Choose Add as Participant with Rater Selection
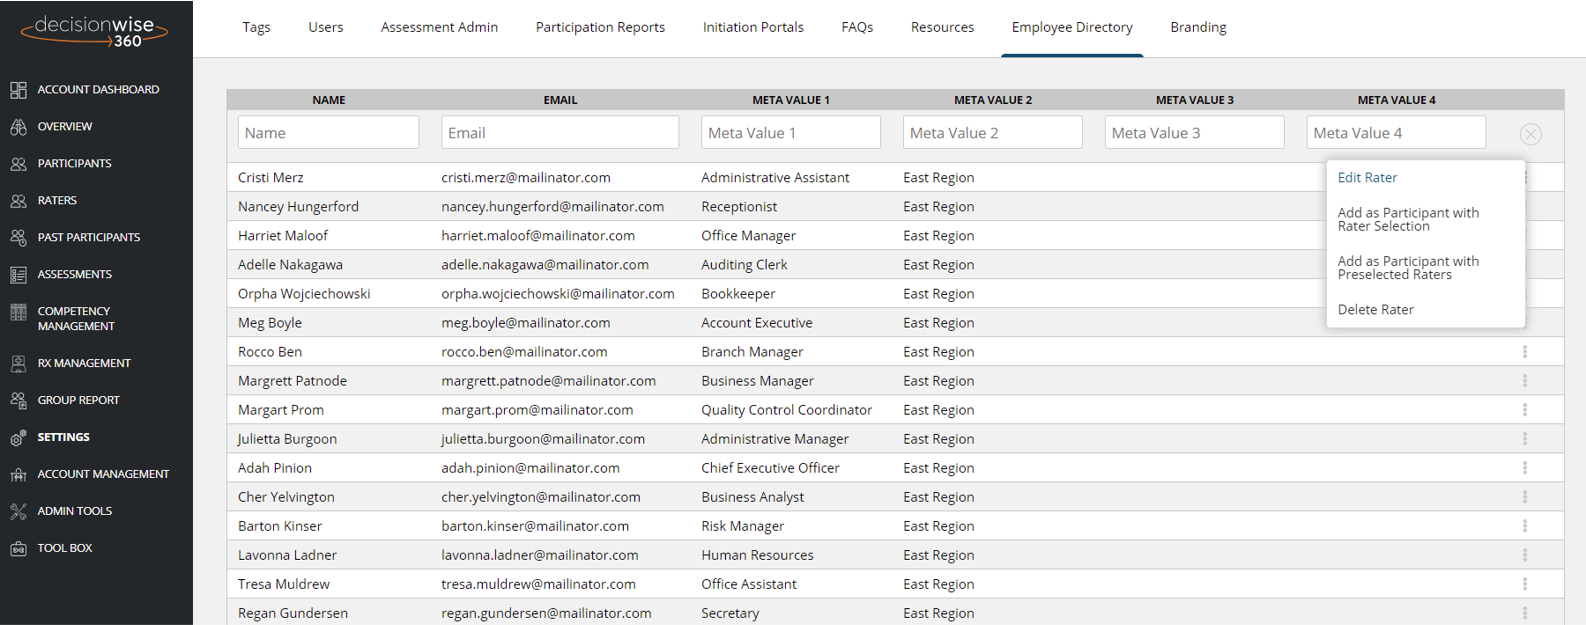 tap(1408, 219)
